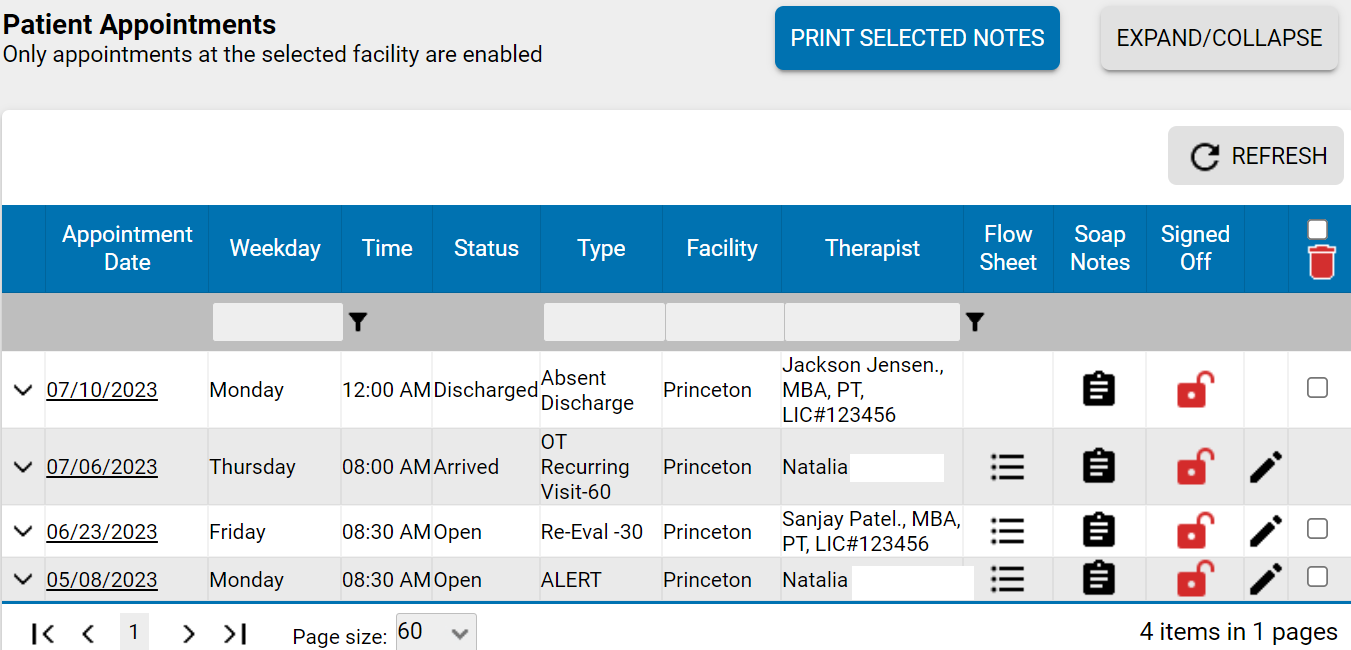Click the trash delete icon in the table header
Image resolution: width=1351 pixels, height=650 pixels.
coord(1320,262)
